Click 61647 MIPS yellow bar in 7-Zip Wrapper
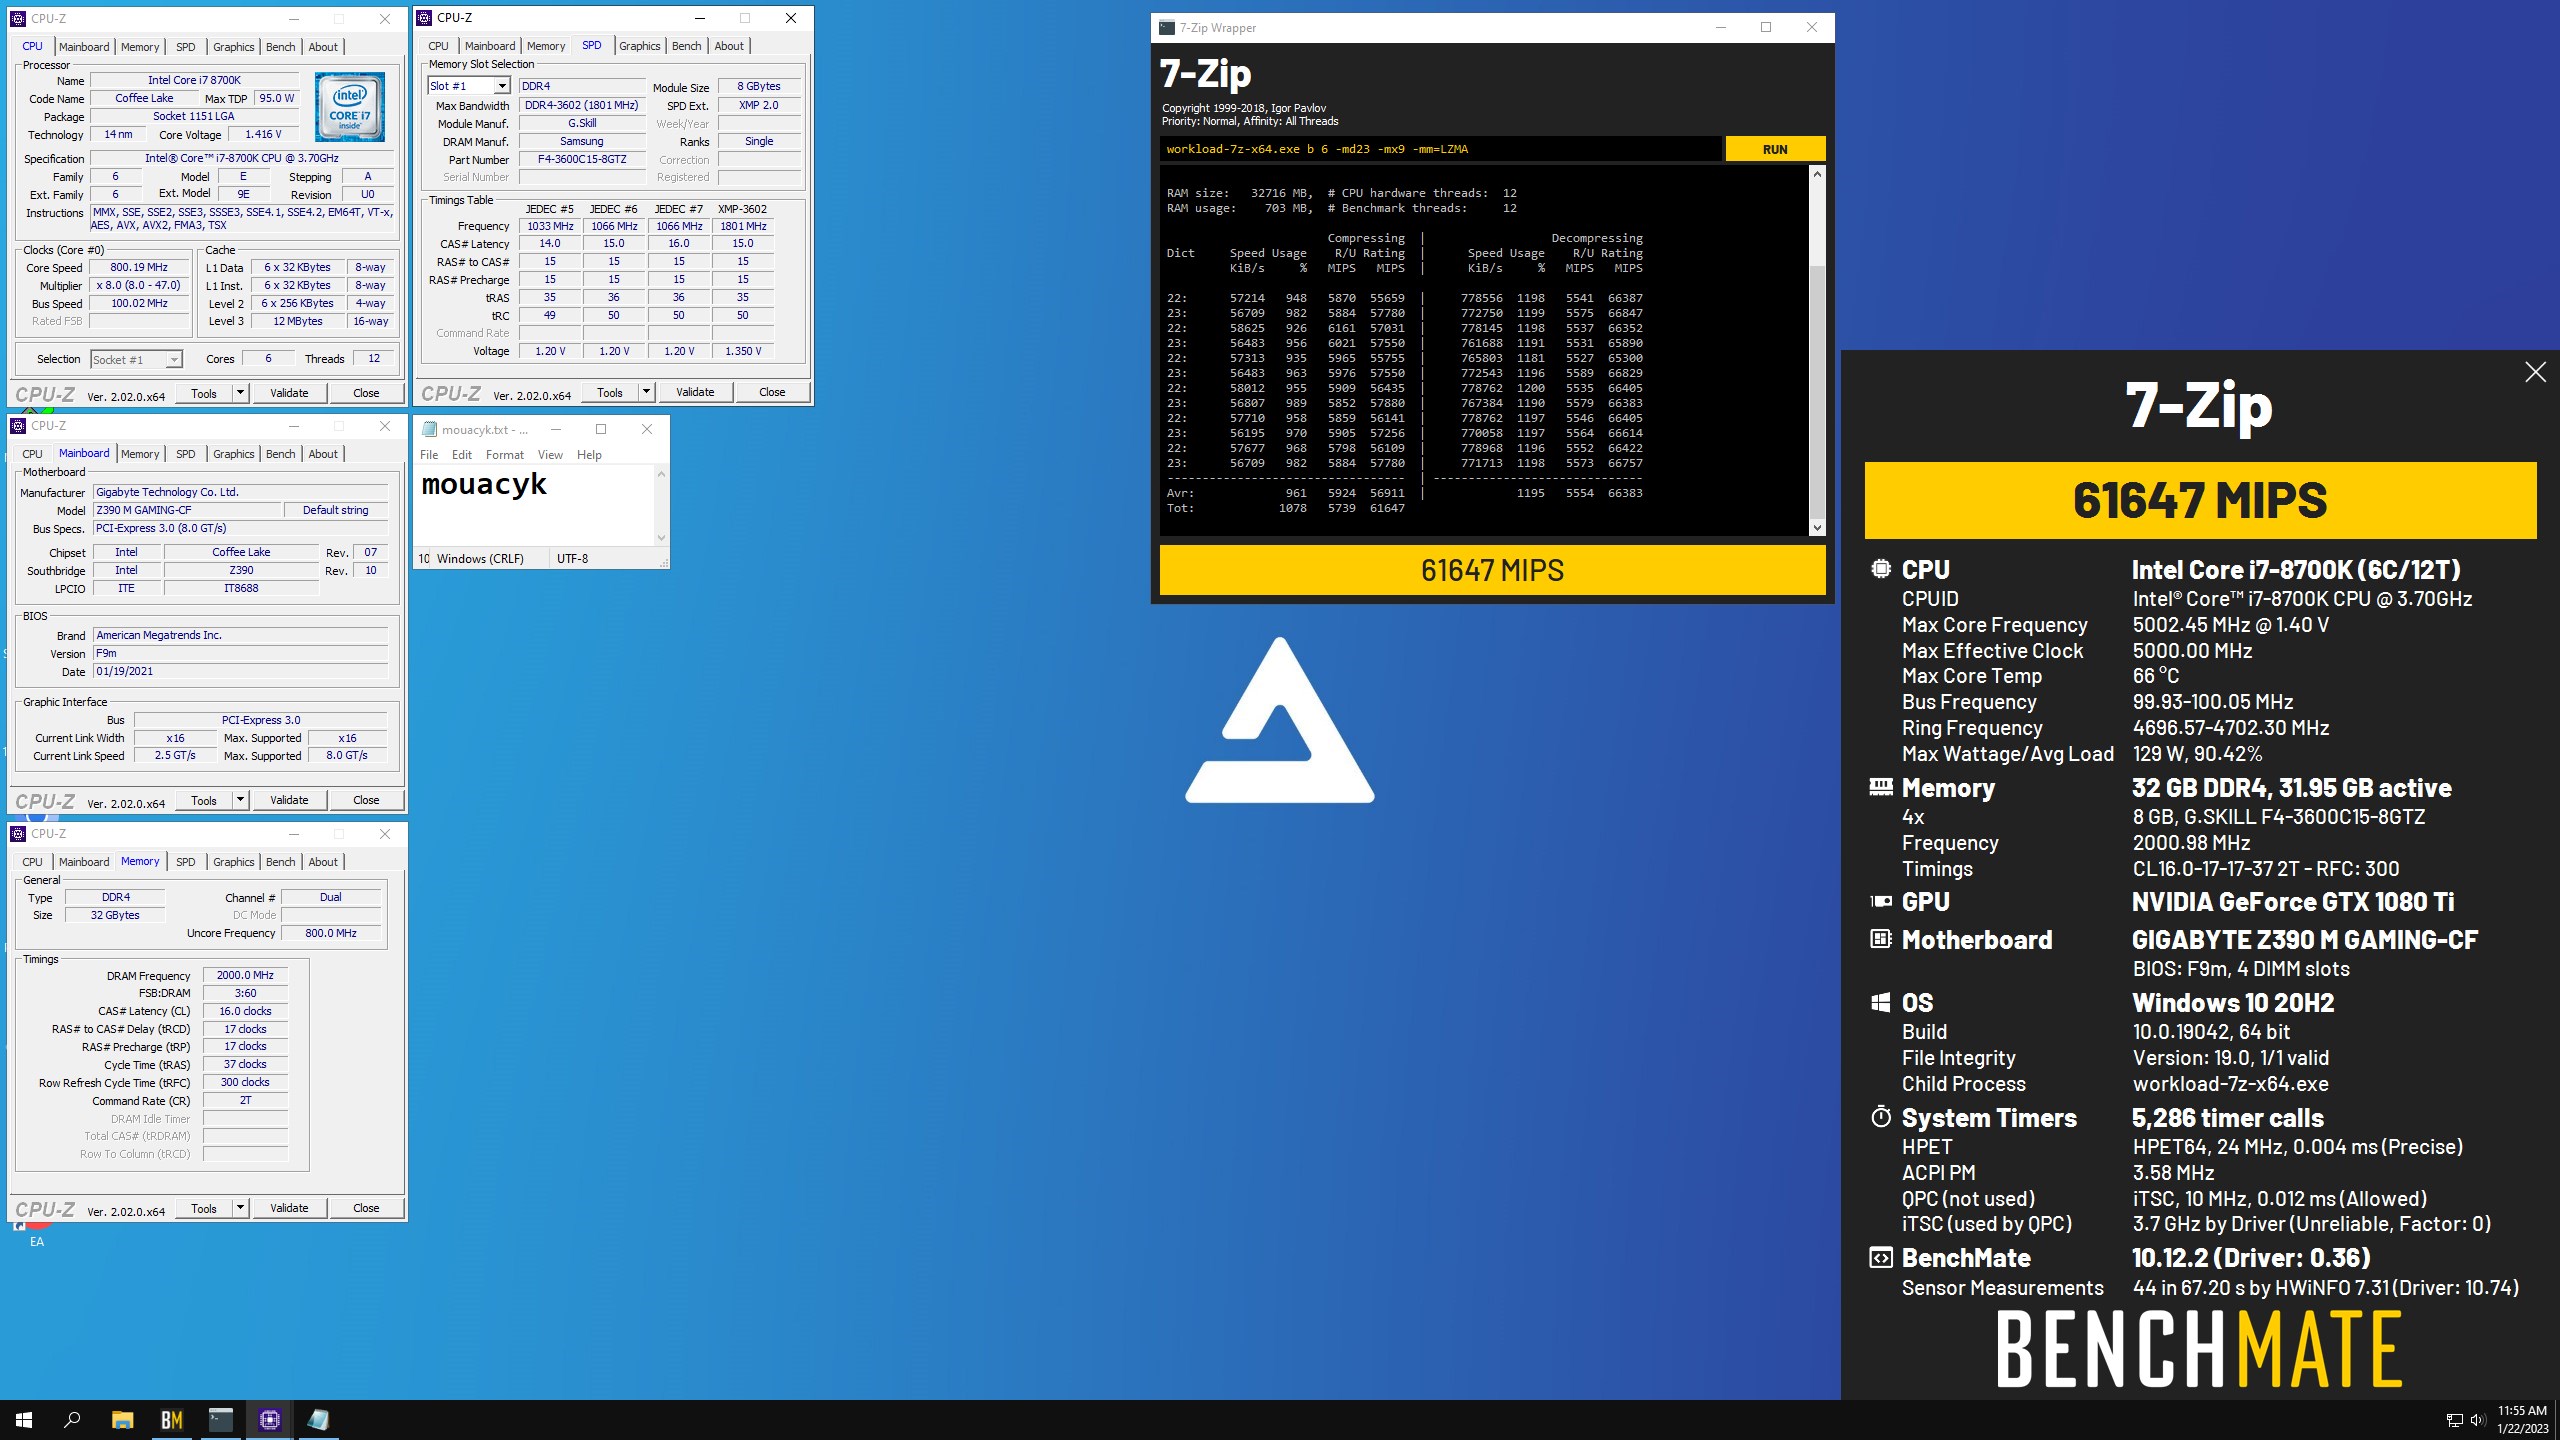The height and width of the screenshot is (1440, 2560). [x=1492, y=570]
